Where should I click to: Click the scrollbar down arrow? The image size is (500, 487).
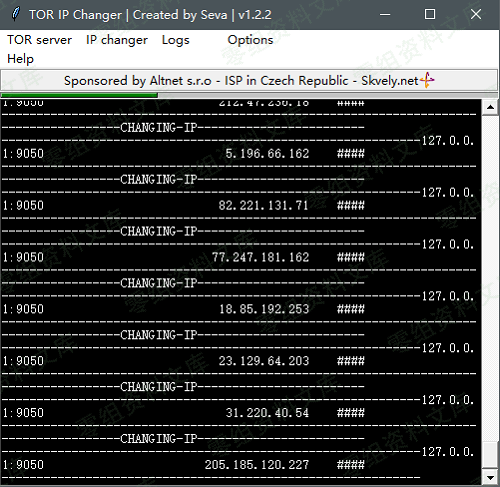tap(490, 478)
